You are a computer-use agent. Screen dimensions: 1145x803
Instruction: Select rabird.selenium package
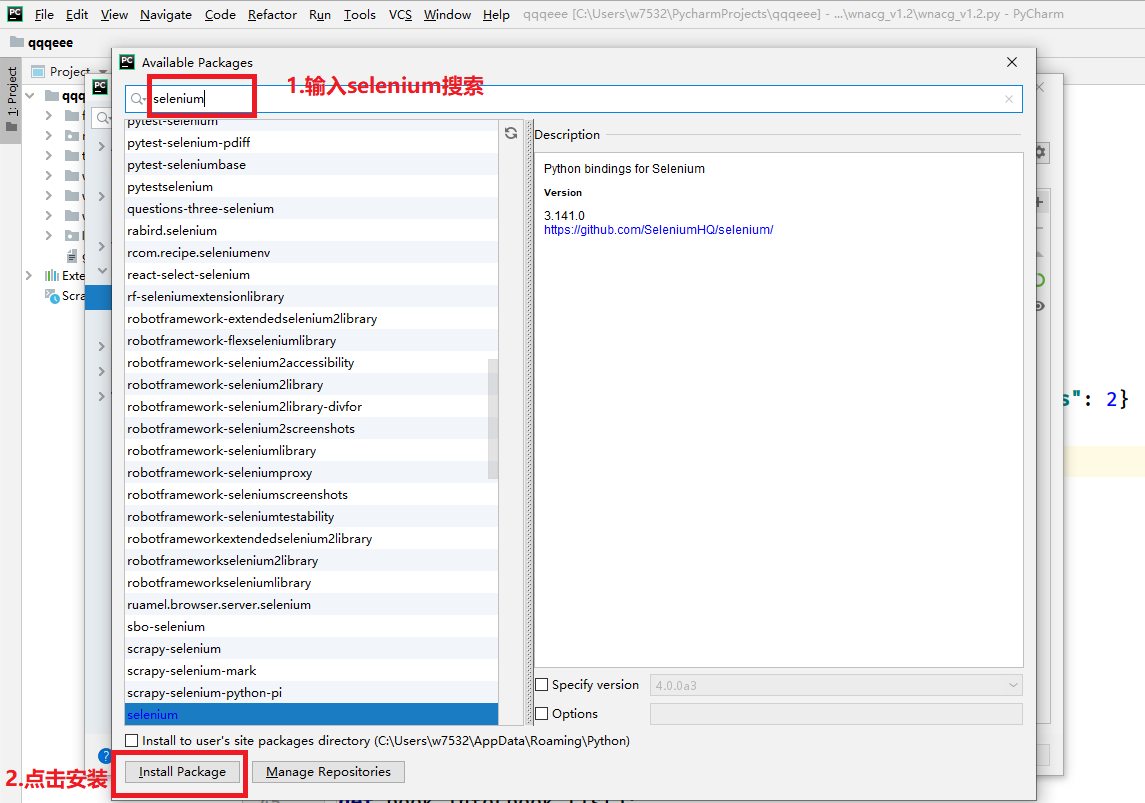311,231
